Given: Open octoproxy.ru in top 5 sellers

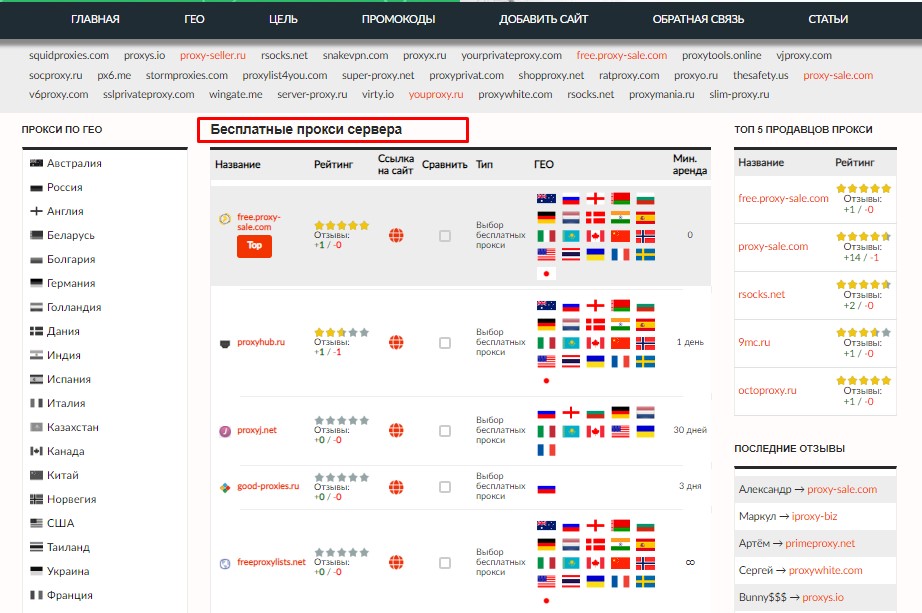Looking at the screenshot, I should (767, 390).
